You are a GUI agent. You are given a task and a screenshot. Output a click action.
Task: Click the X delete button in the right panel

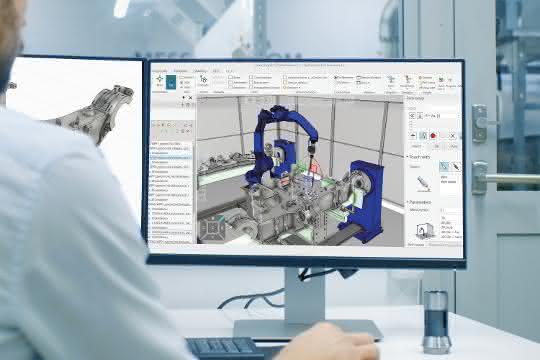[453, 136]
